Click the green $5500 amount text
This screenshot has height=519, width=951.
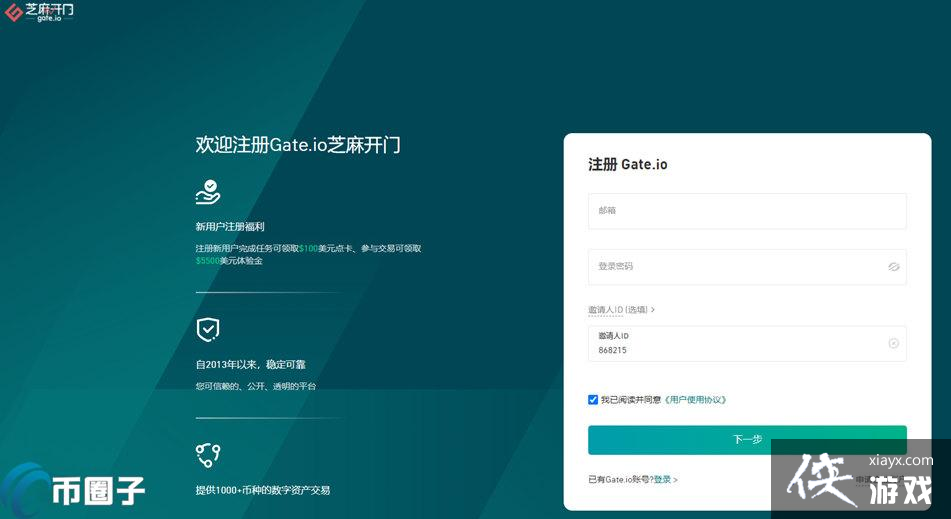tap(207, 261)
